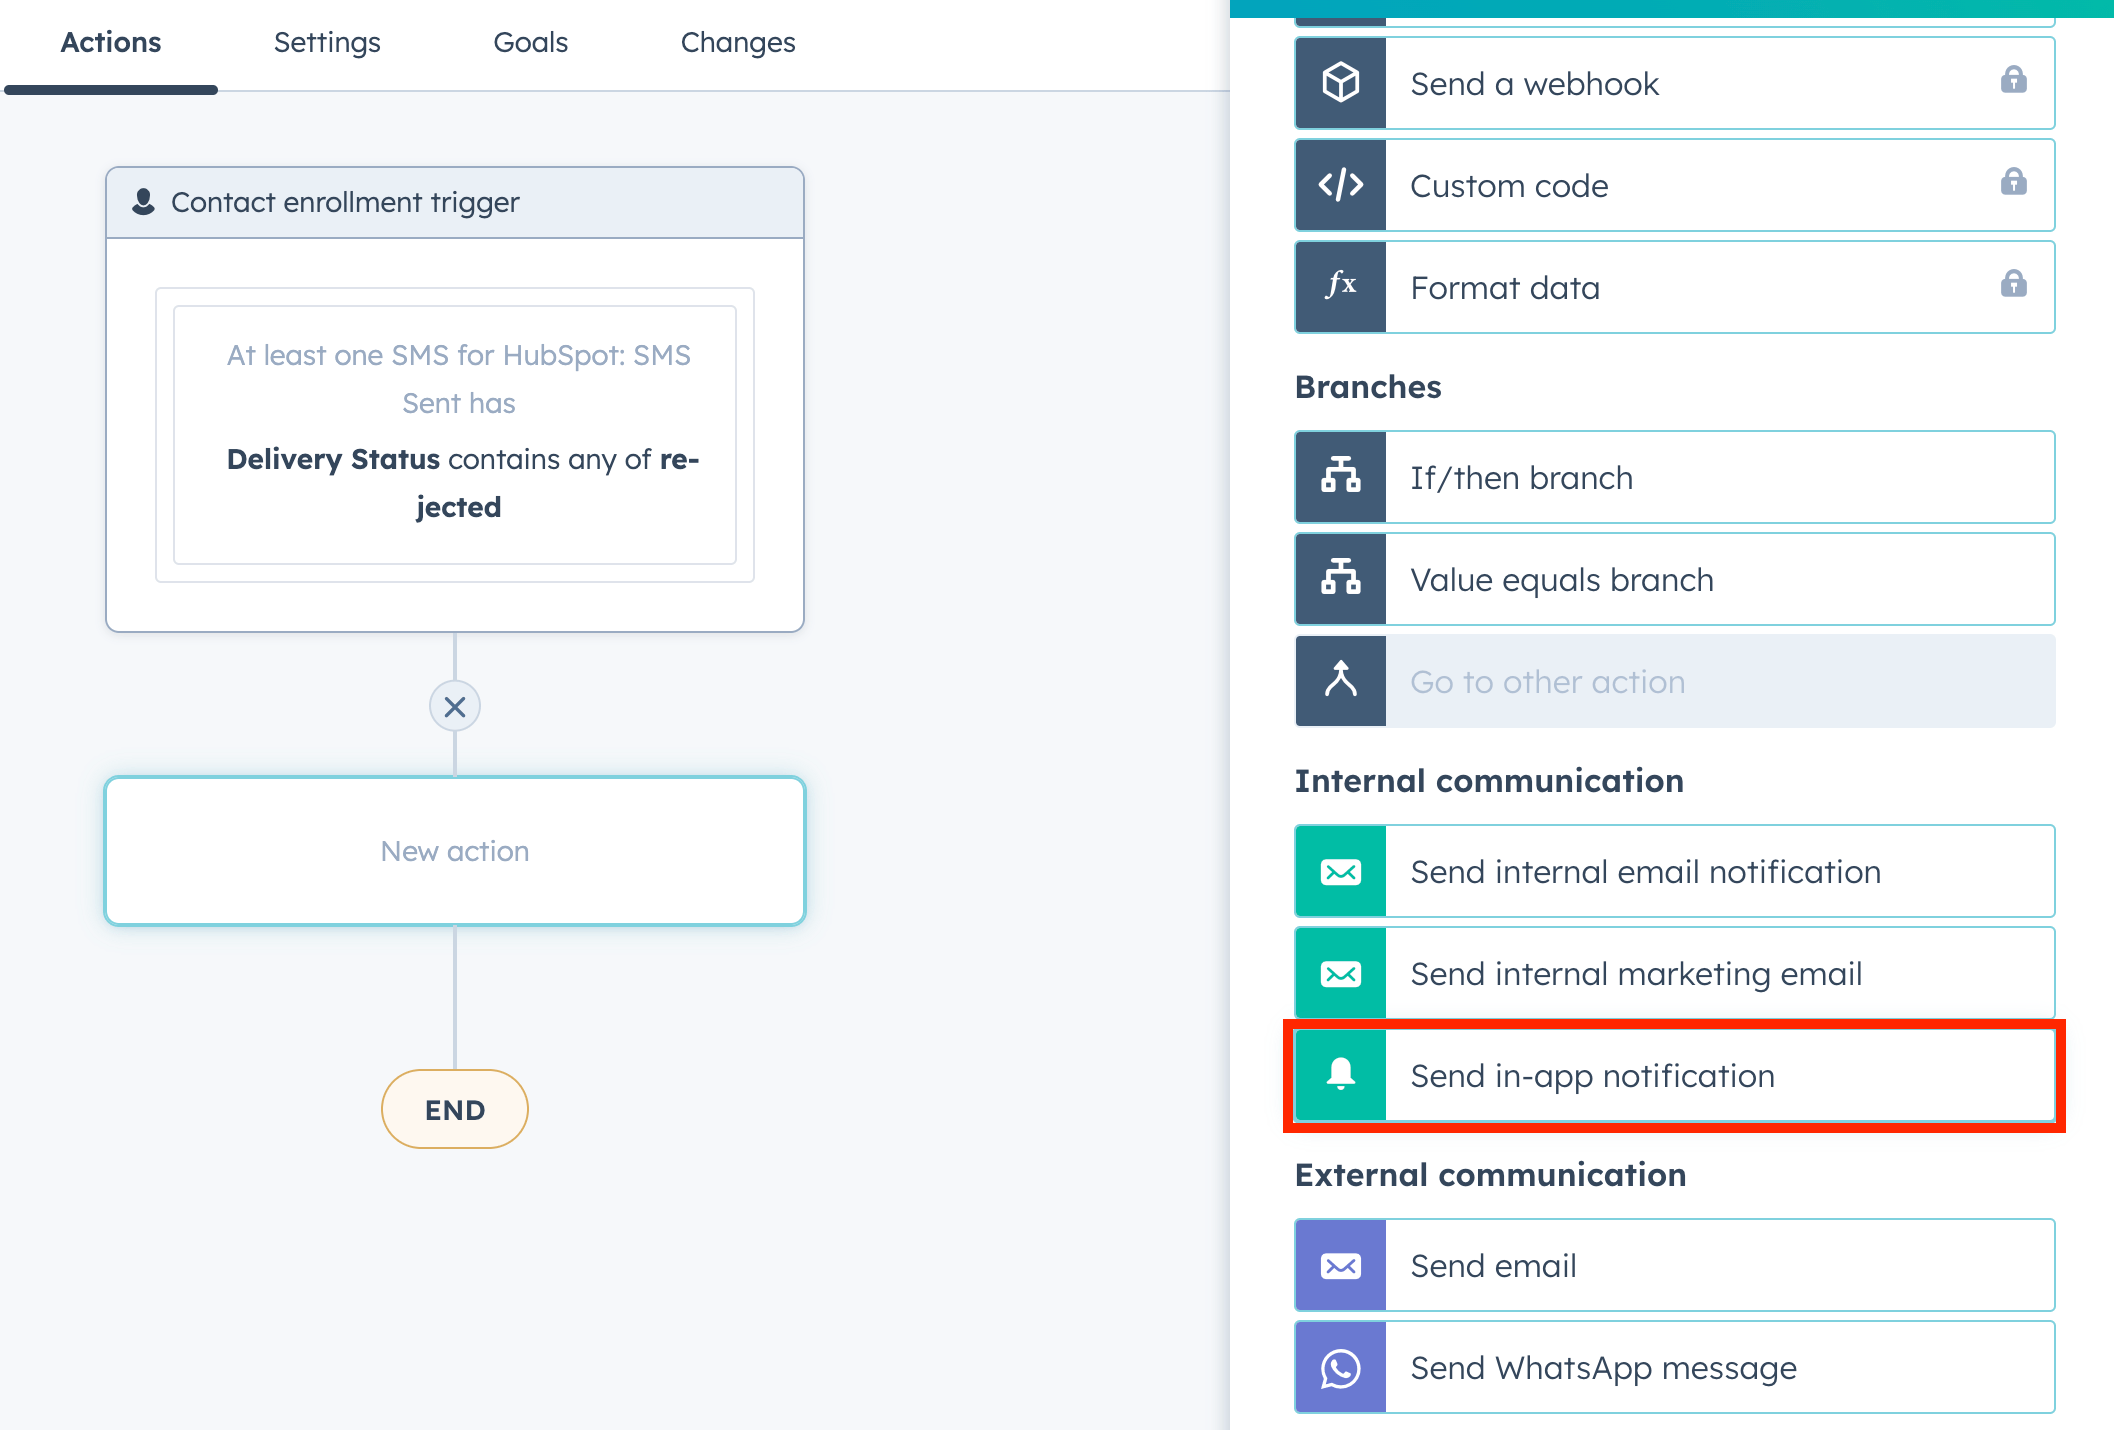The width and height of the screenshot is (2114, 1430).
Task: Click the envelope icon beside Send email
Action: (1340, 1265)
